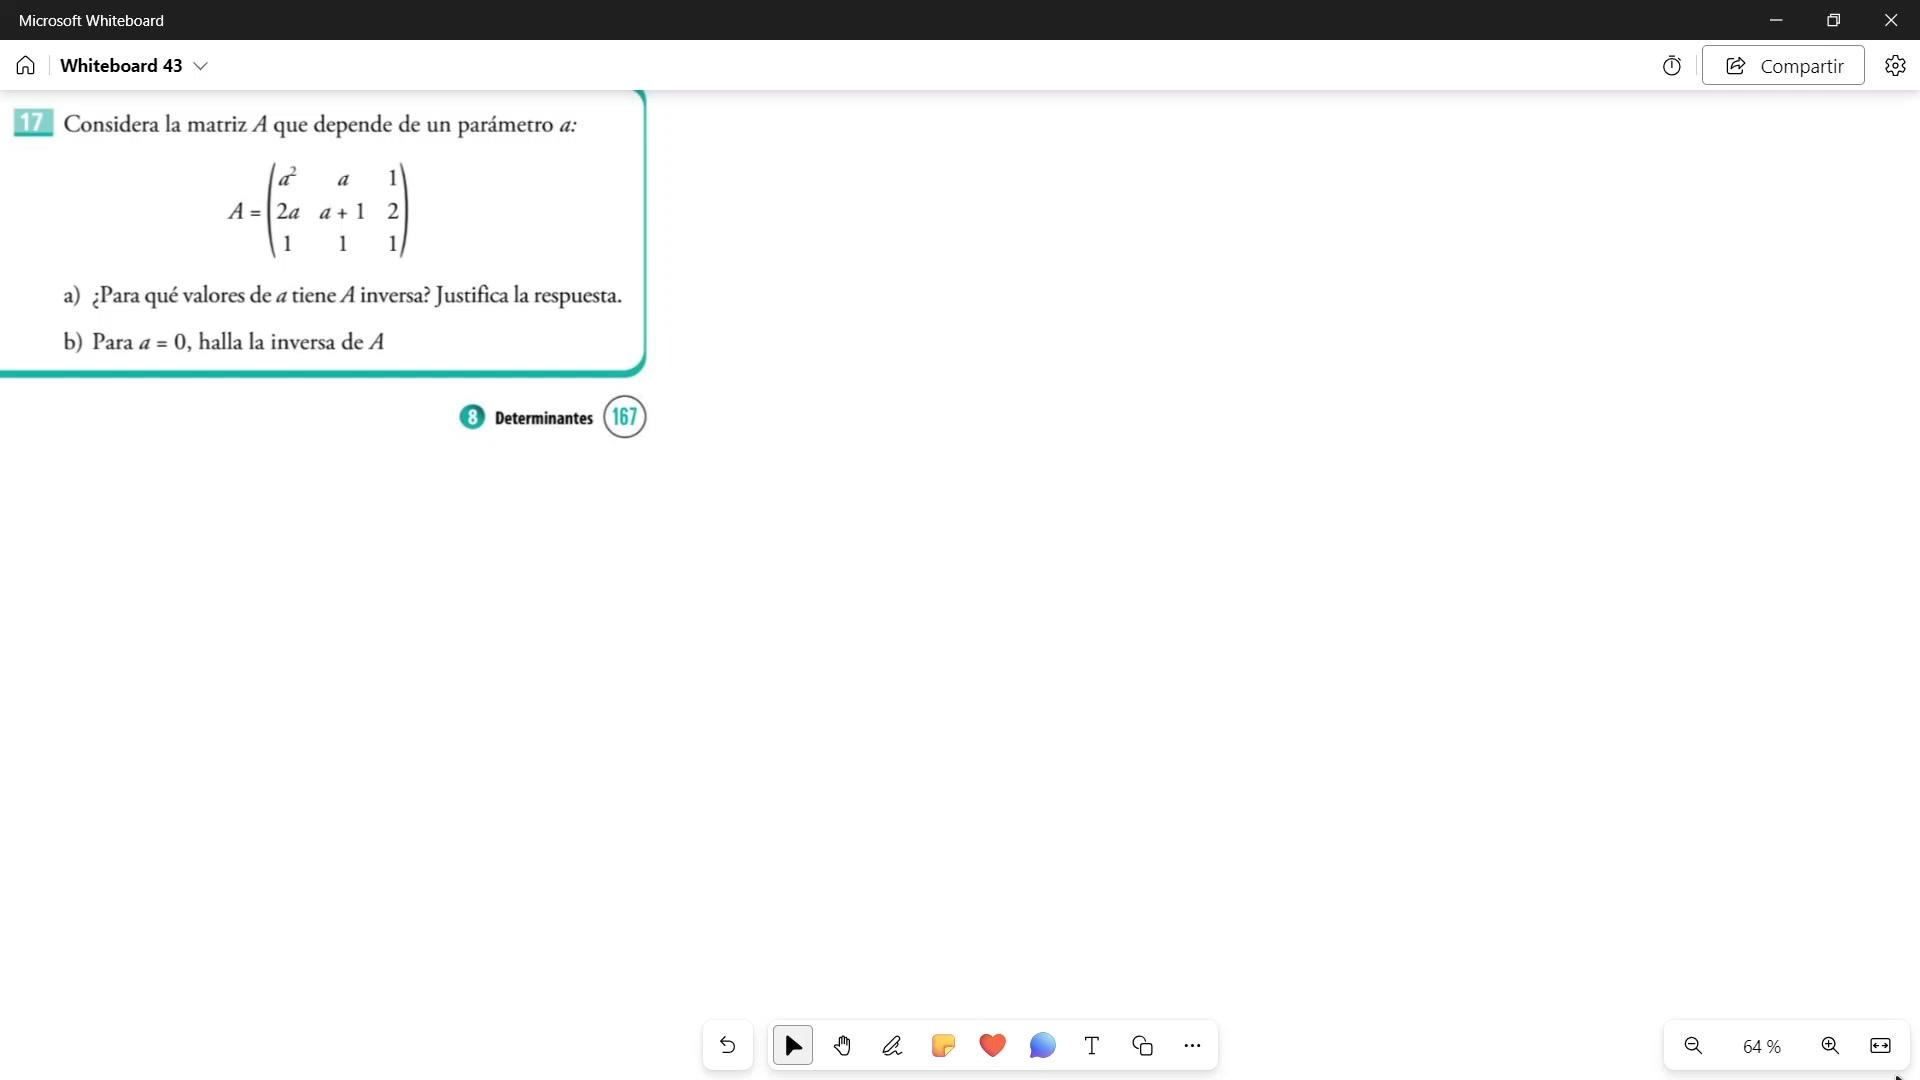1920x1080 pixels.
Task: Zoom out of the canvas
Action: pyautogui.click(x=1693, y=1046)
